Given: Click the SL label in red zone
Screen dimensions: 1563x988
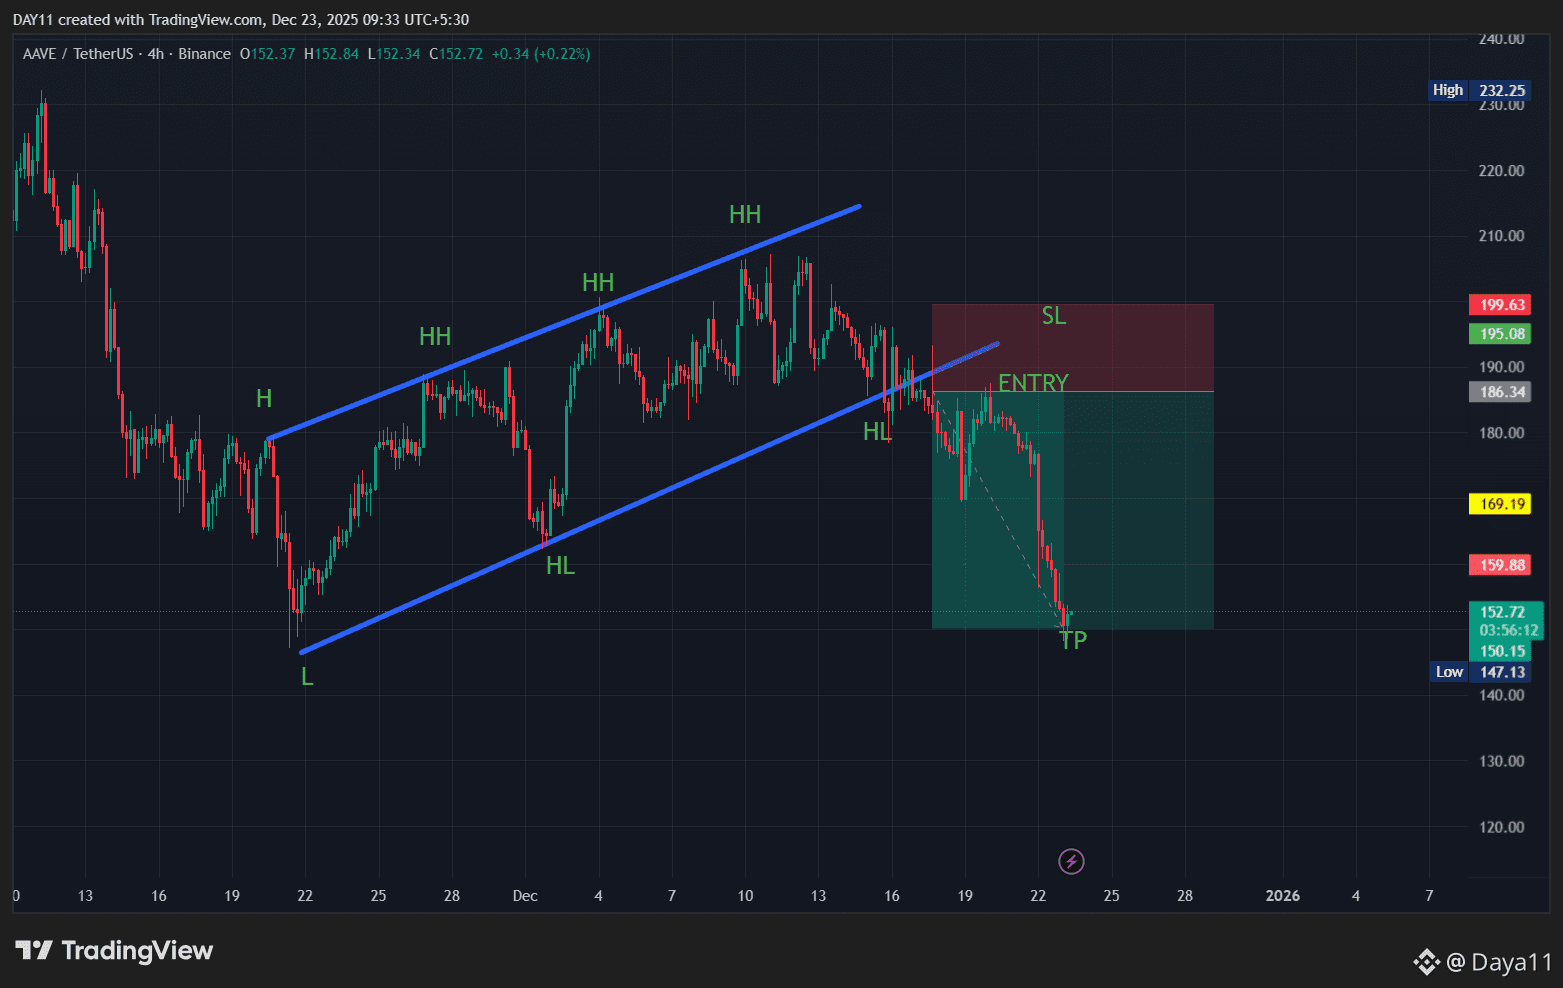Looking at the screenshot, I should point(1054,316).
